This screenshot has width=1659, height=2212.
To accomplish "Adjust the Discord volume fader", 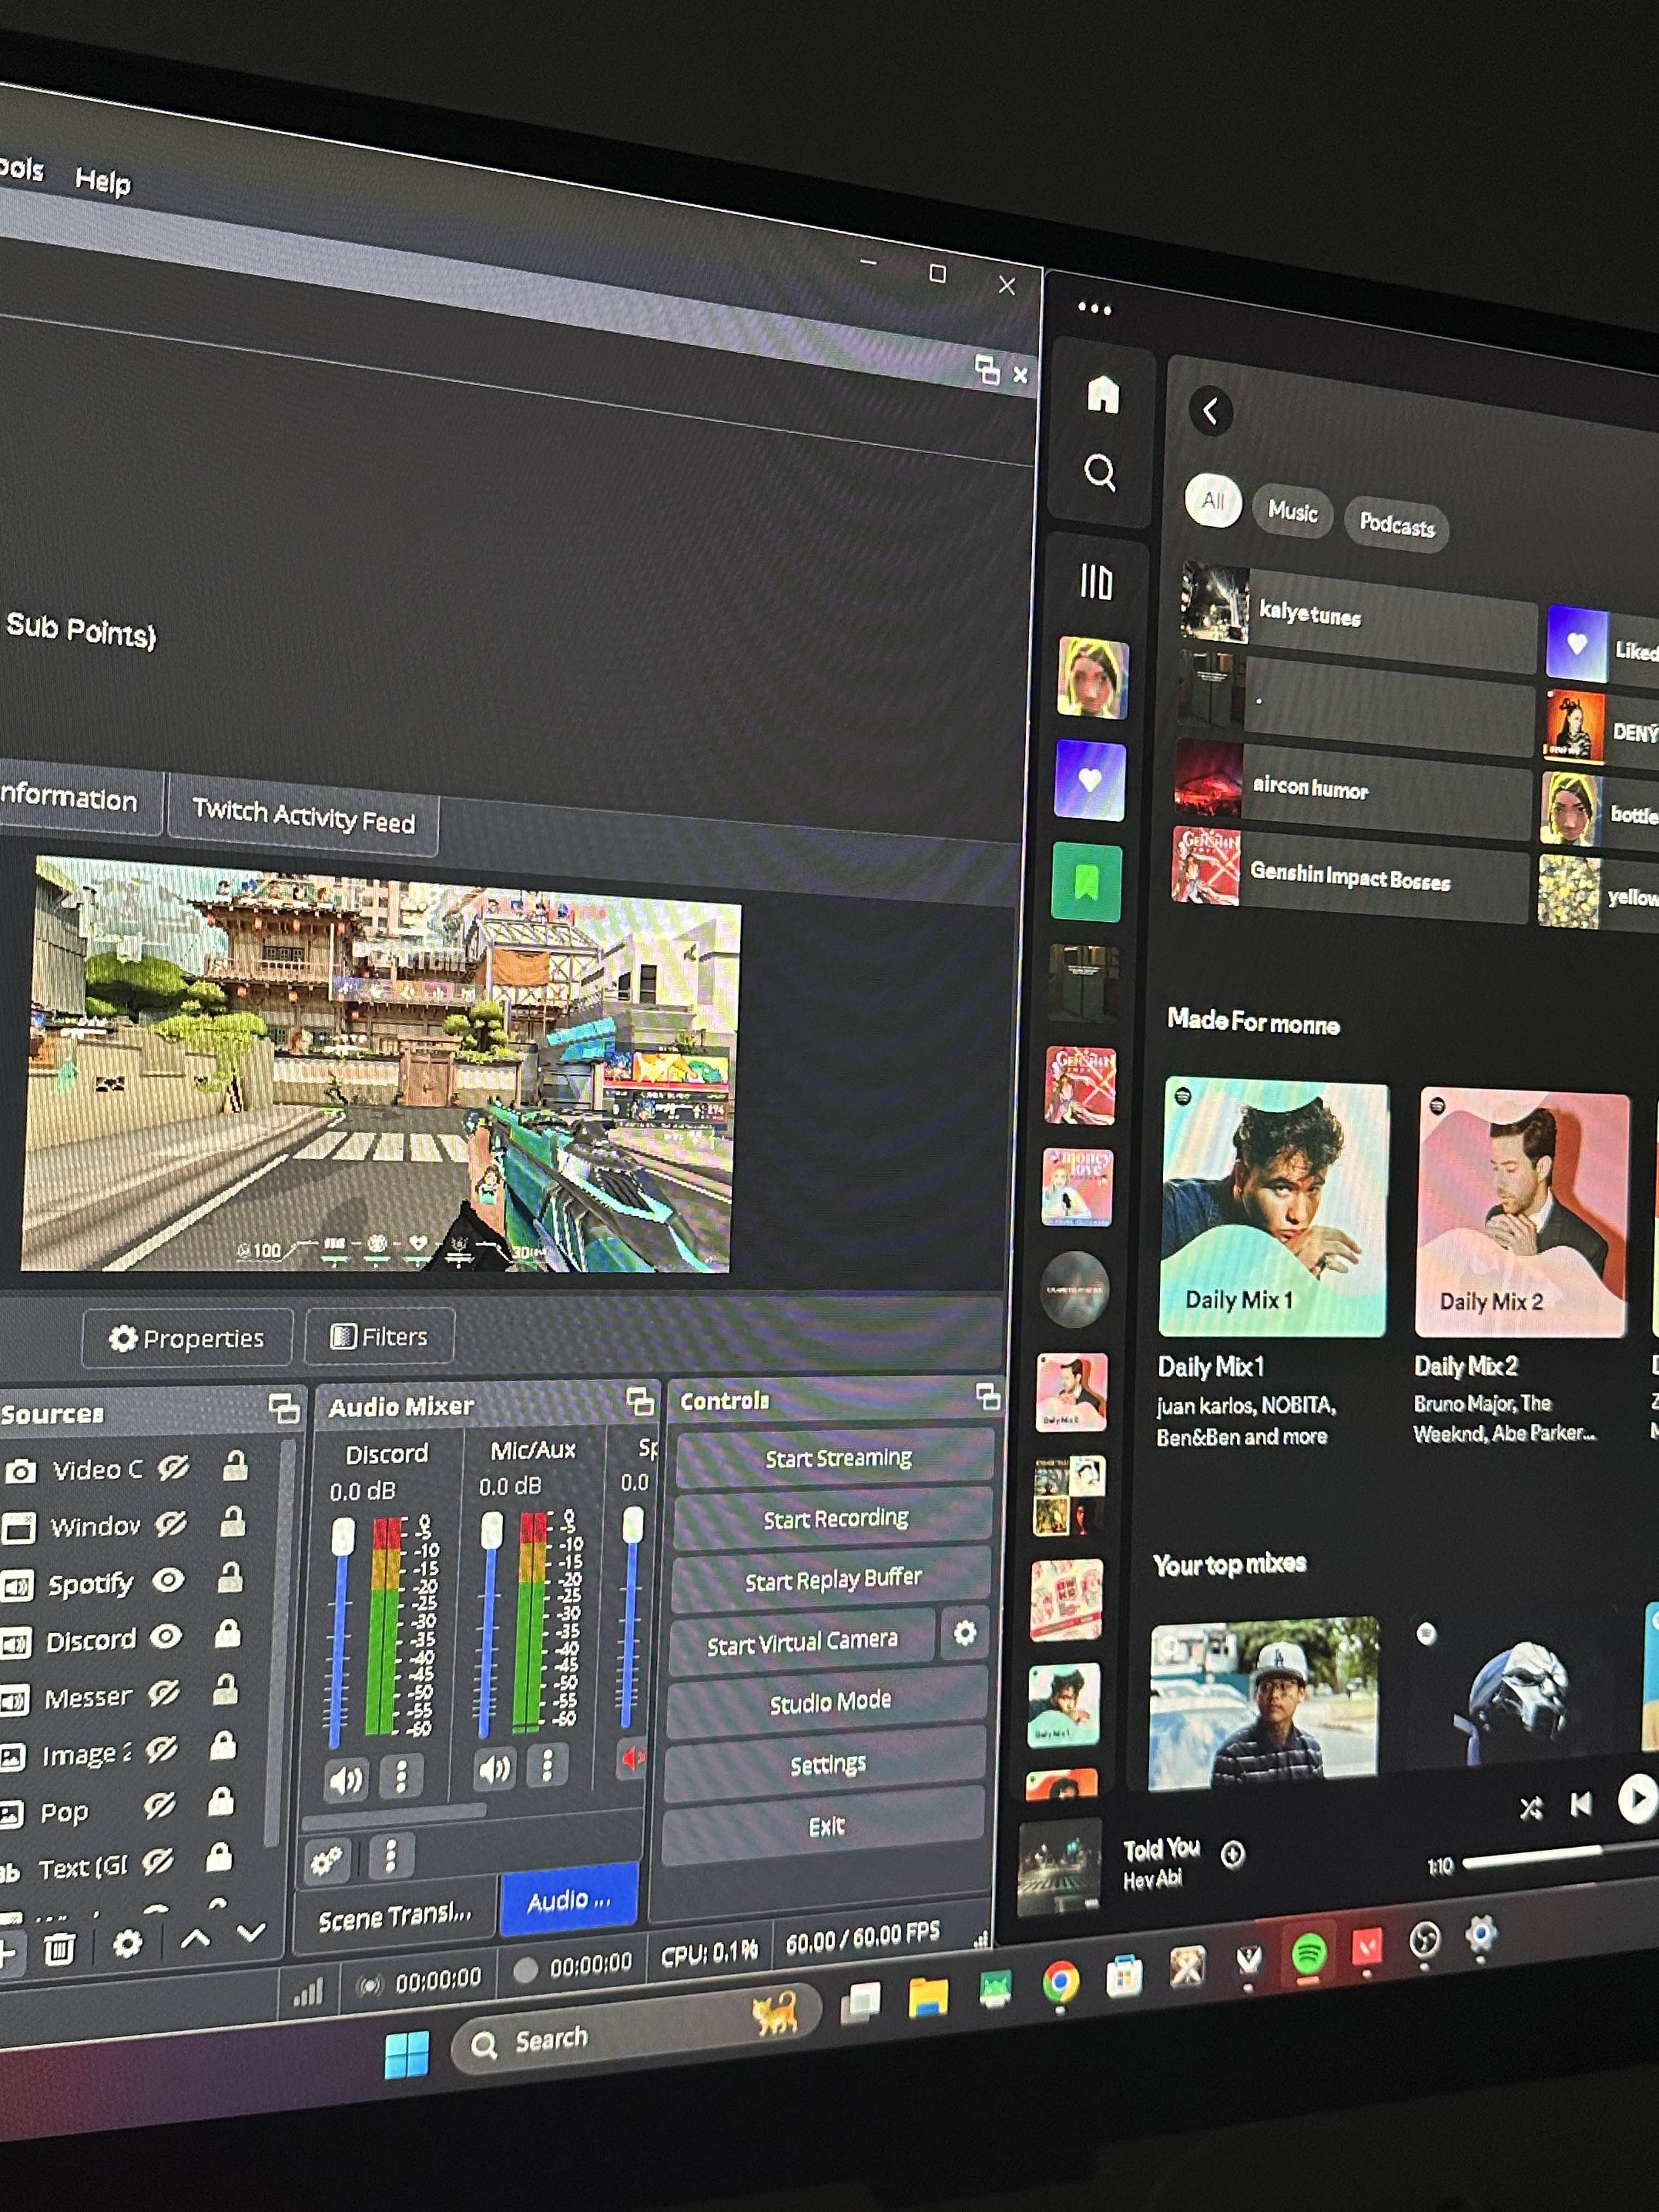I will 343,1536.
